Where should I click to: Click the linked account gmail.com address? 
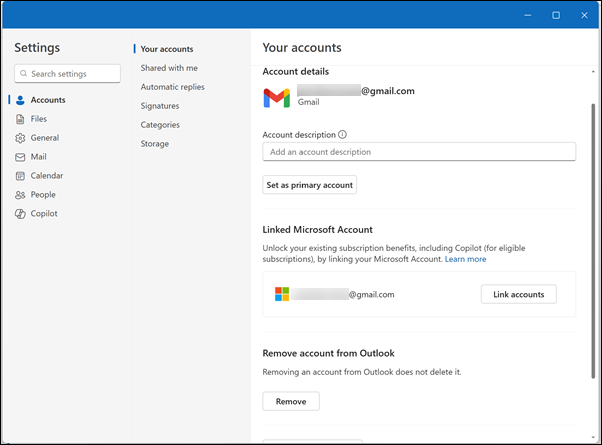(343, 294)
